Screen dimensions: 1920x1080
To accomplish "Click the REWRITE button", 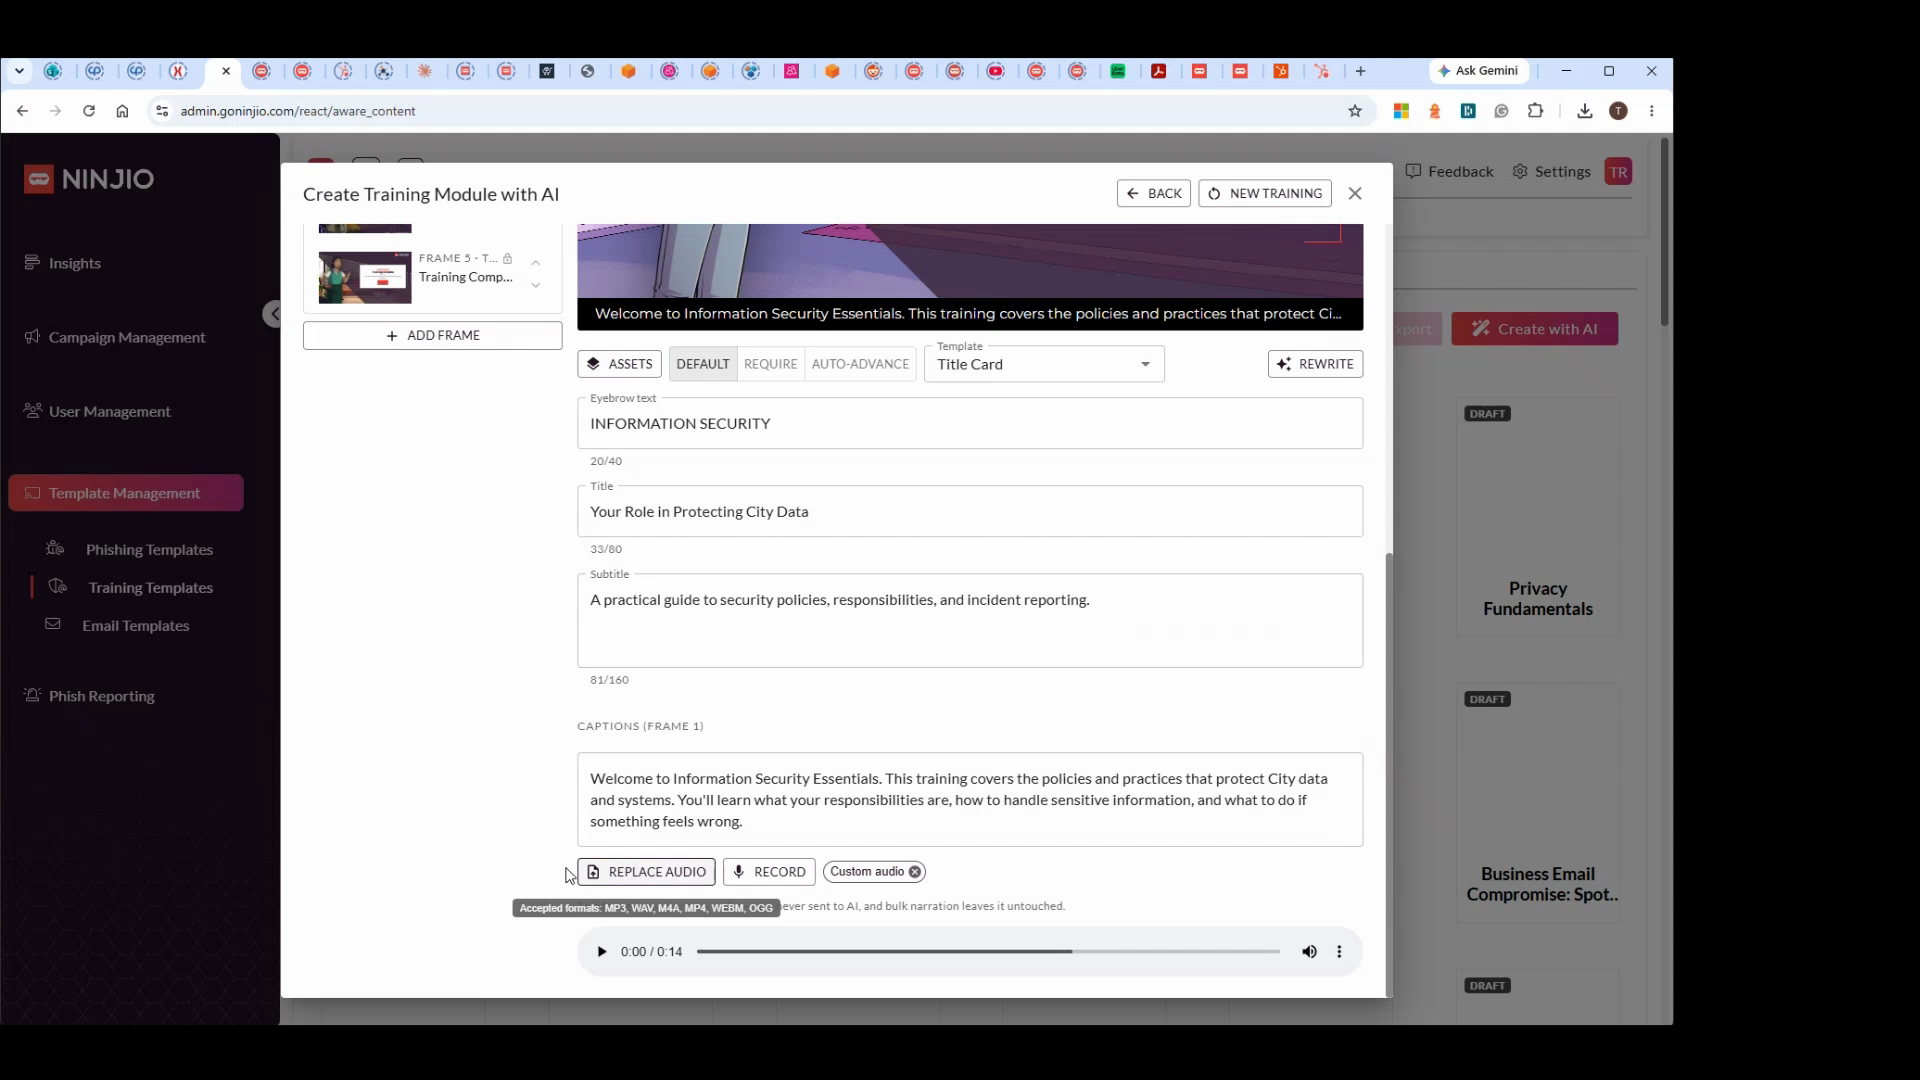I will 1315,364.
